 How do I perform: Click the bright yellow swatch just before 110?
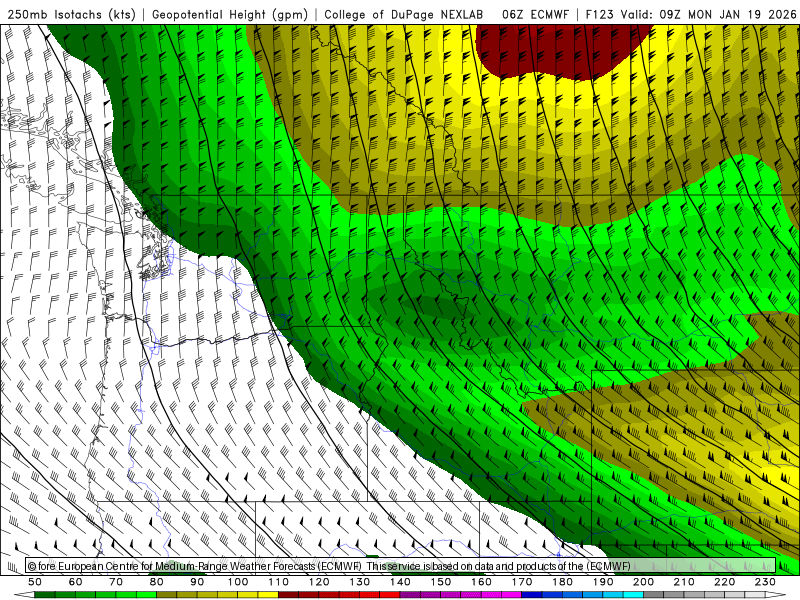[268, 595]
